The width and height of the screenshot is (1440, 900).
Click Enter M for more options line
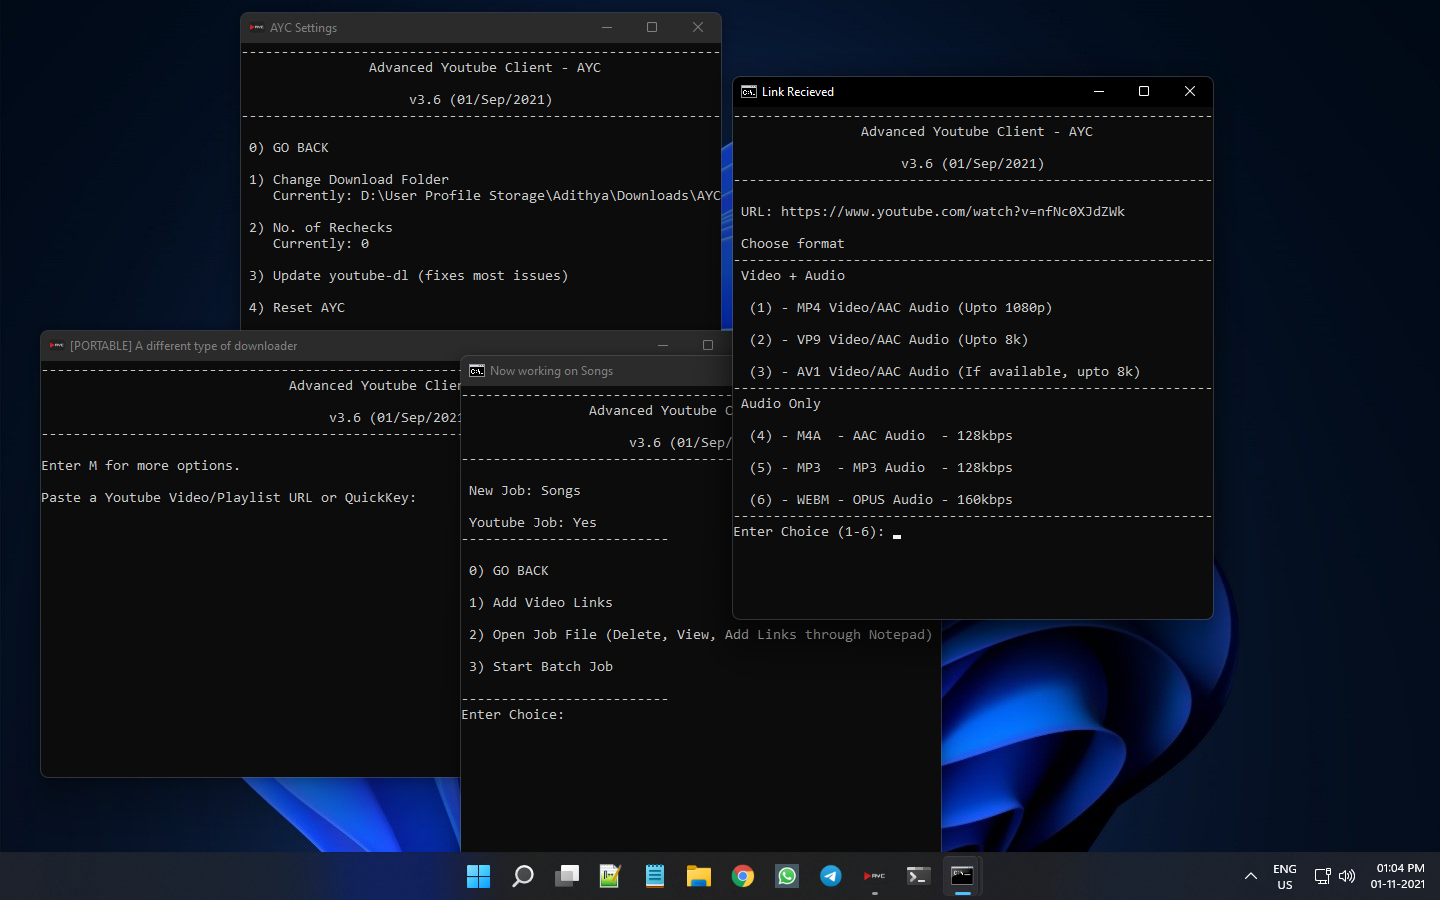[141, 466]
